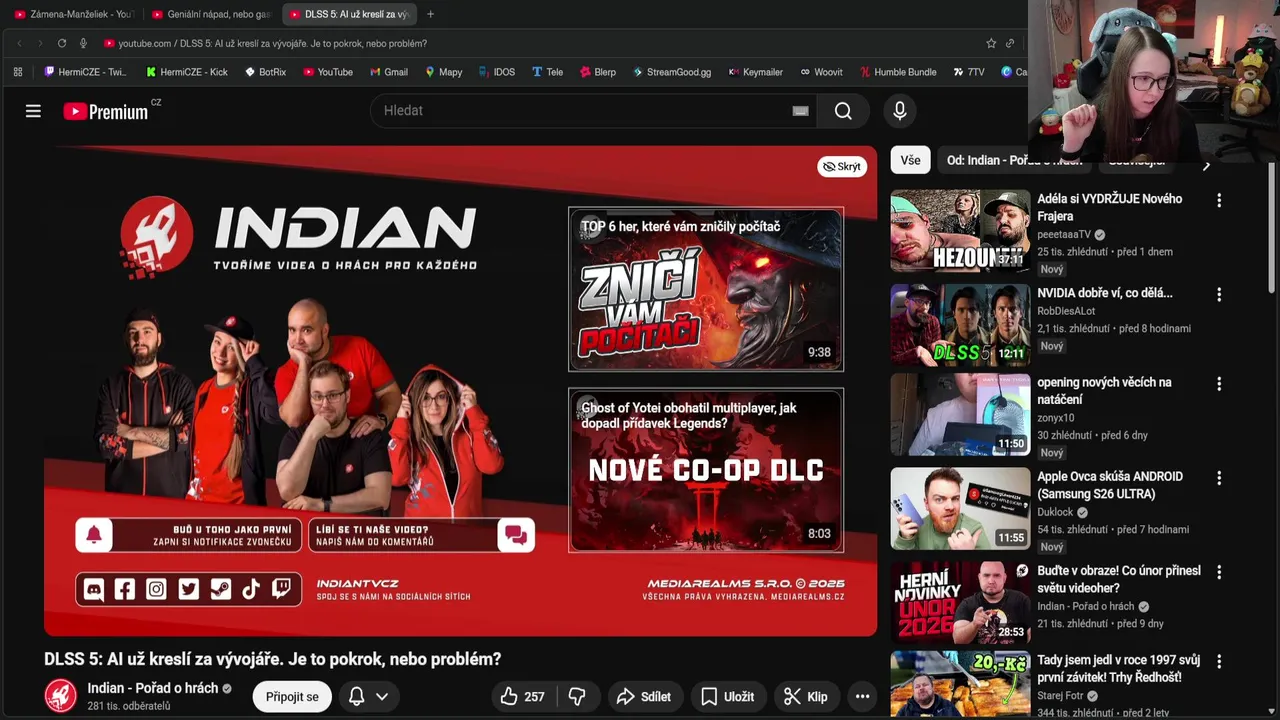Viewport: 1280px width, 720px height.
Task: Save video with Uložit button
Action: [727, 696]
